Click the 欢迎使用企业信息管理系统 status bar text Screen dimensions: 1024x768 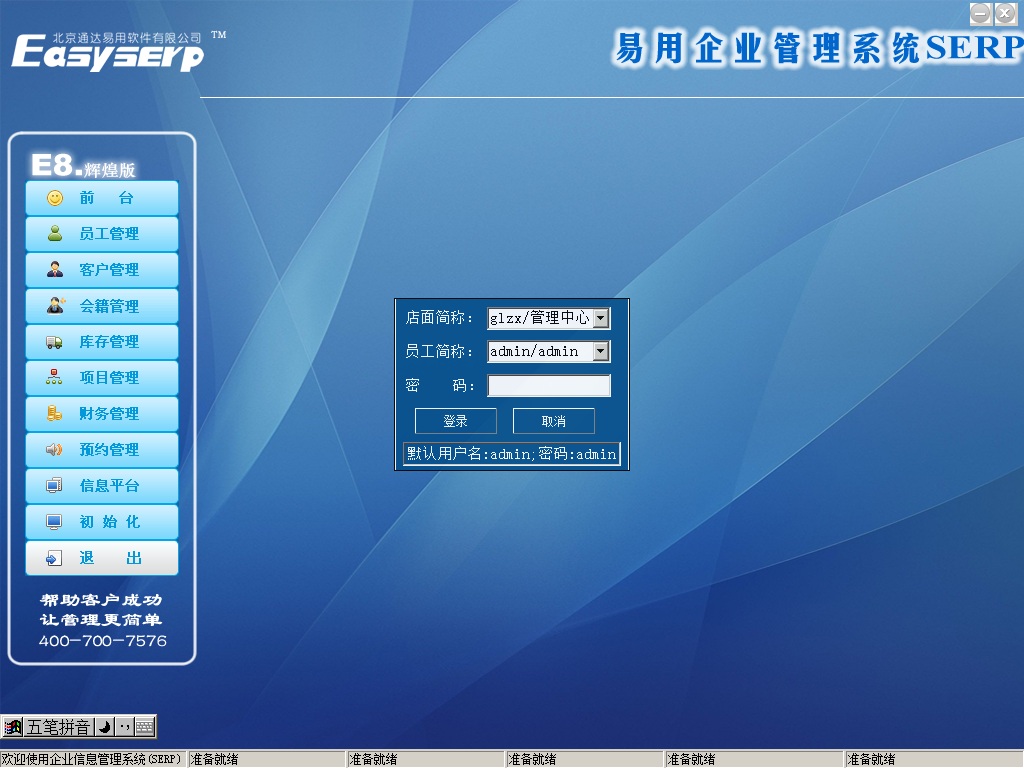91,760
